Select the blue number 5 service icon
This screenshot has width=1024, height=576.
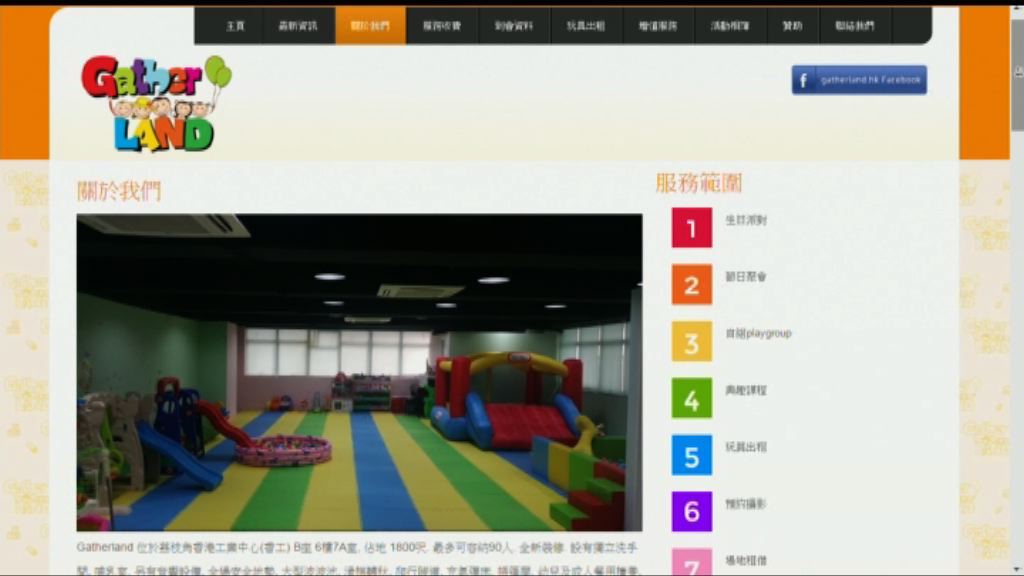(x=691, y=455)
